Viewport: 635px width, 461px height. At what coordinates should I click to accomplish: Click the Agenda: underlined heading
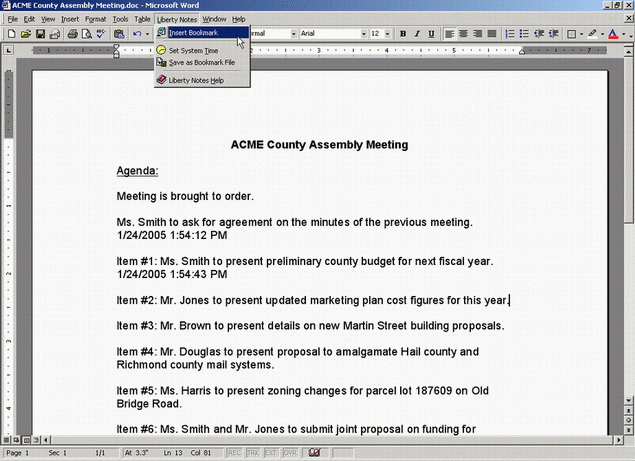137,171
